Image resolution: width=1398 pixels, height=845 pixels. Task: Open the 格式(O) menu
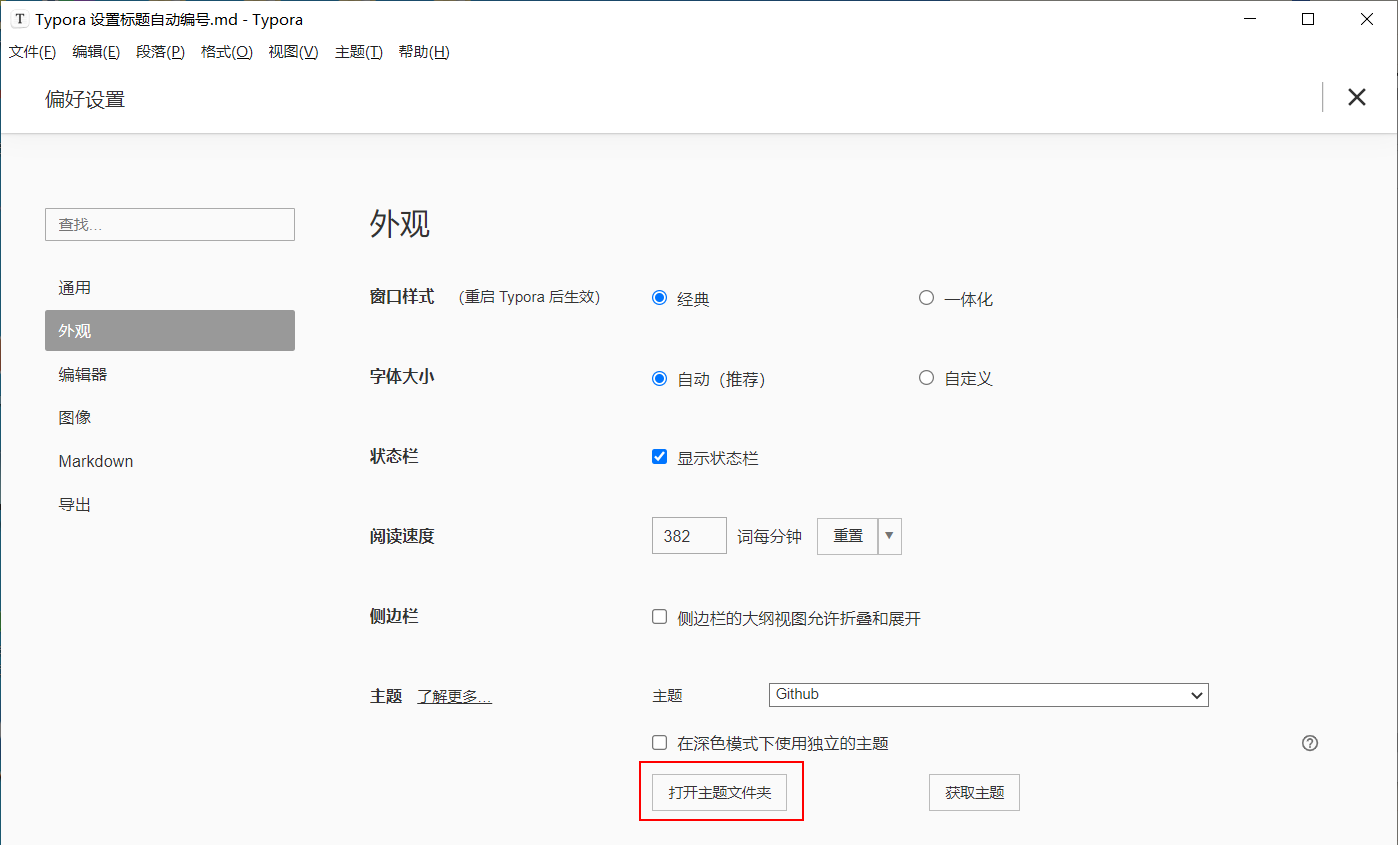[x=227, y=52]
